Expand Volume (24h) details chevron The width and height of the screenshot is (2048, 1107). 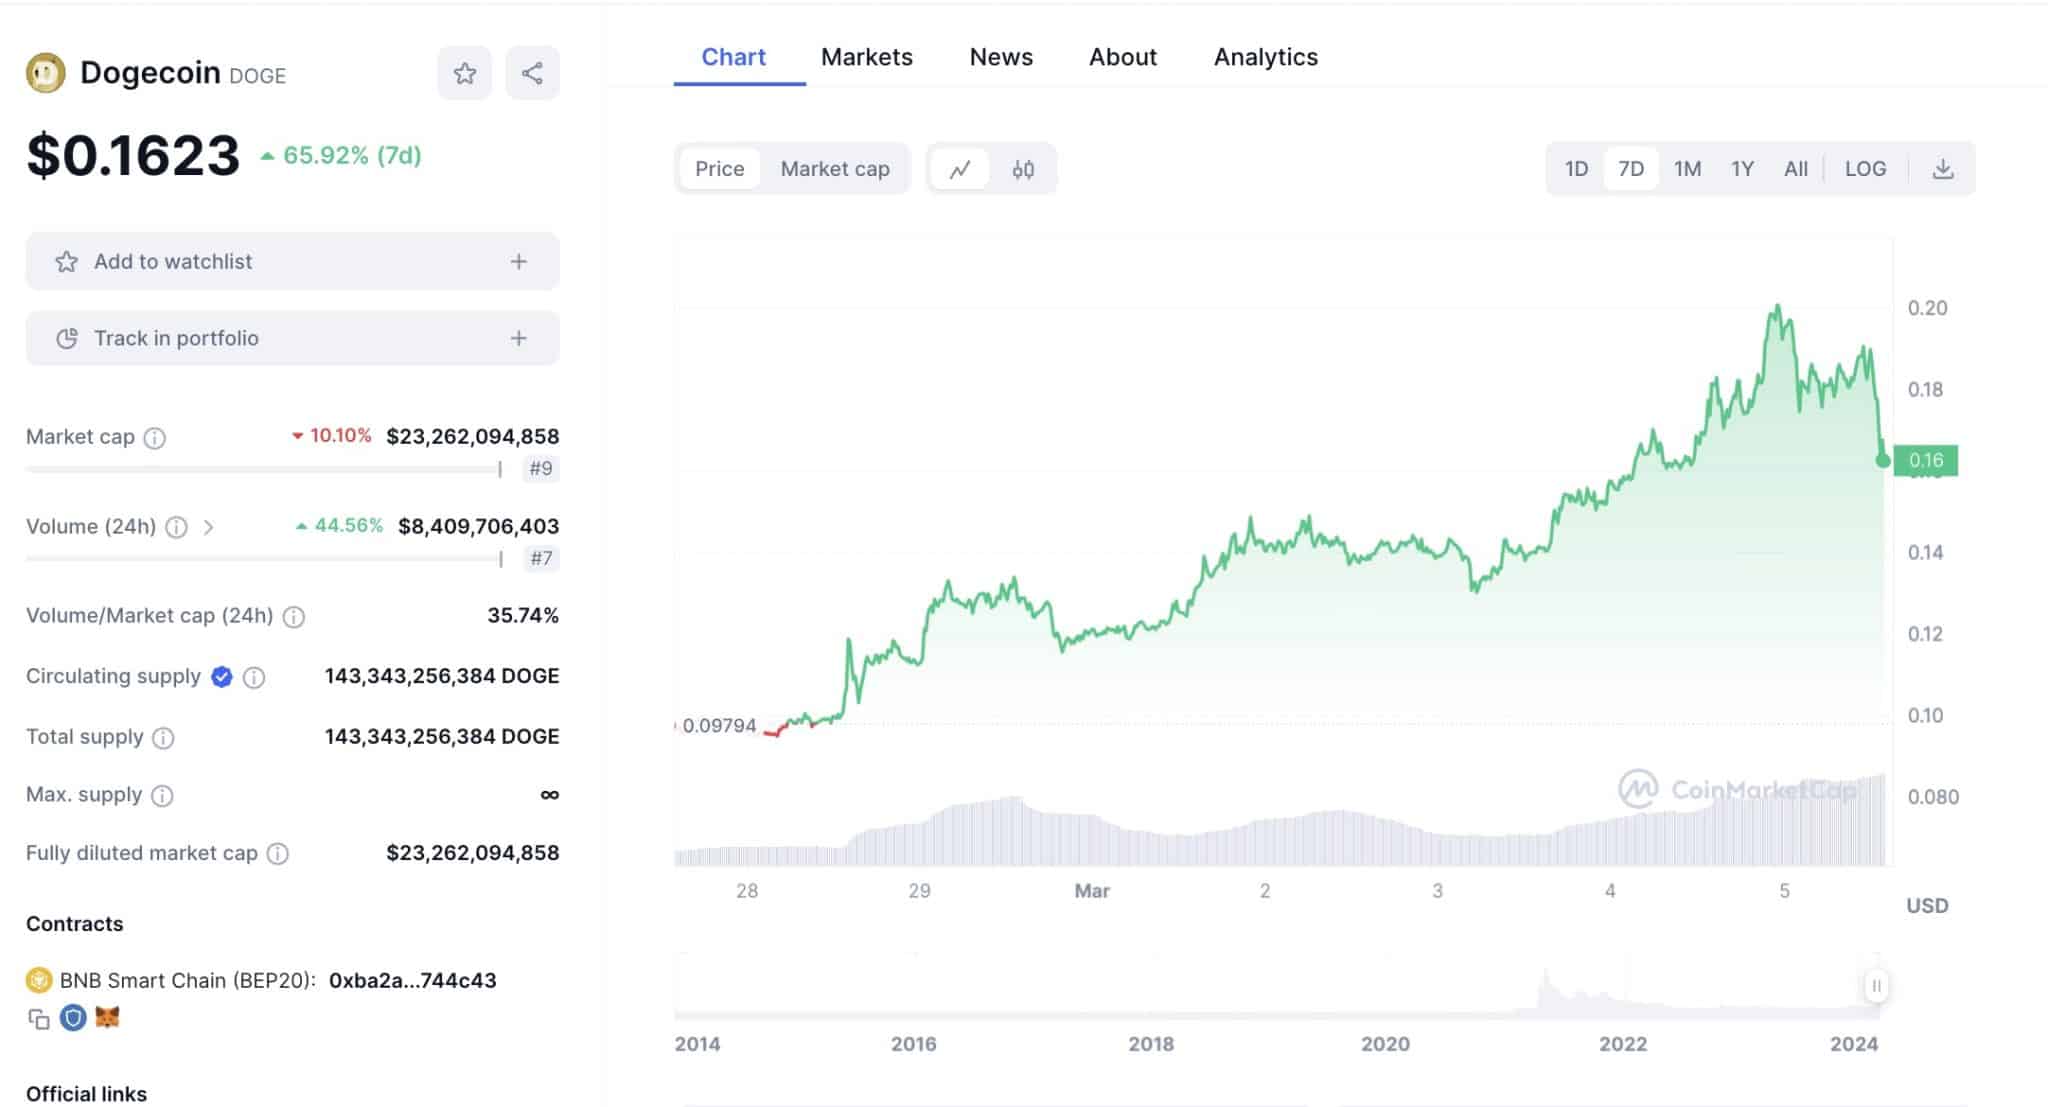(208, 527)
